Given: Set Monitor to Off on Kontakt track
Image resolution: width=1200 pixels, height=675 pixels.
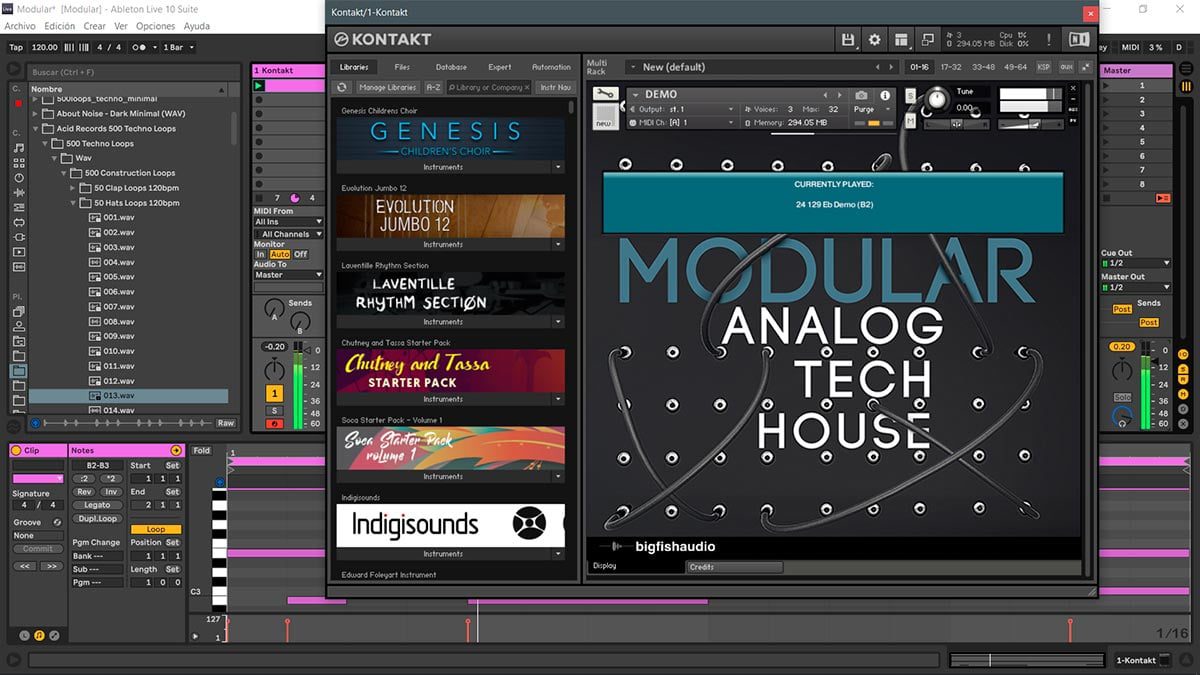Looking at the screenshot, I should pyautogui.click(x=301, y=255).
